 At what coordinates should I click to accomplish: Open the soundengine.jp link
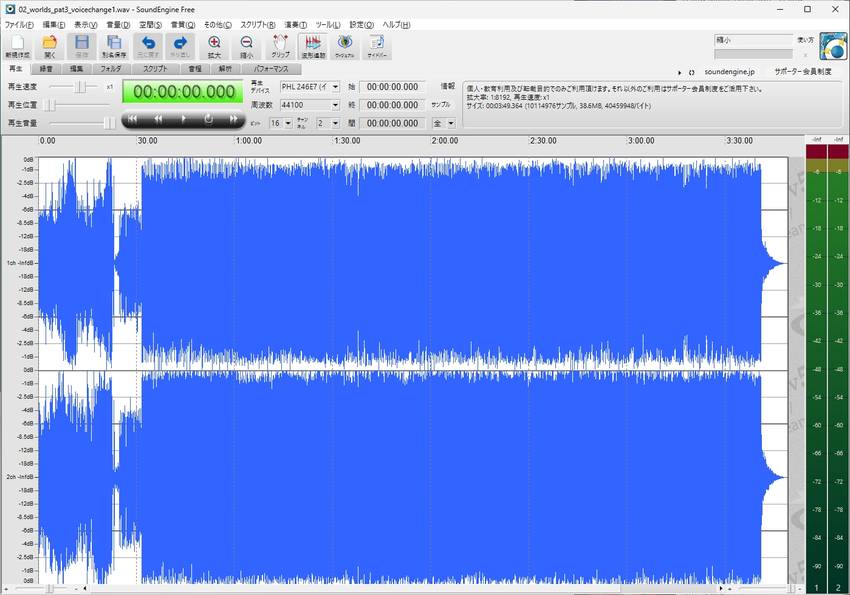[729, 72]
